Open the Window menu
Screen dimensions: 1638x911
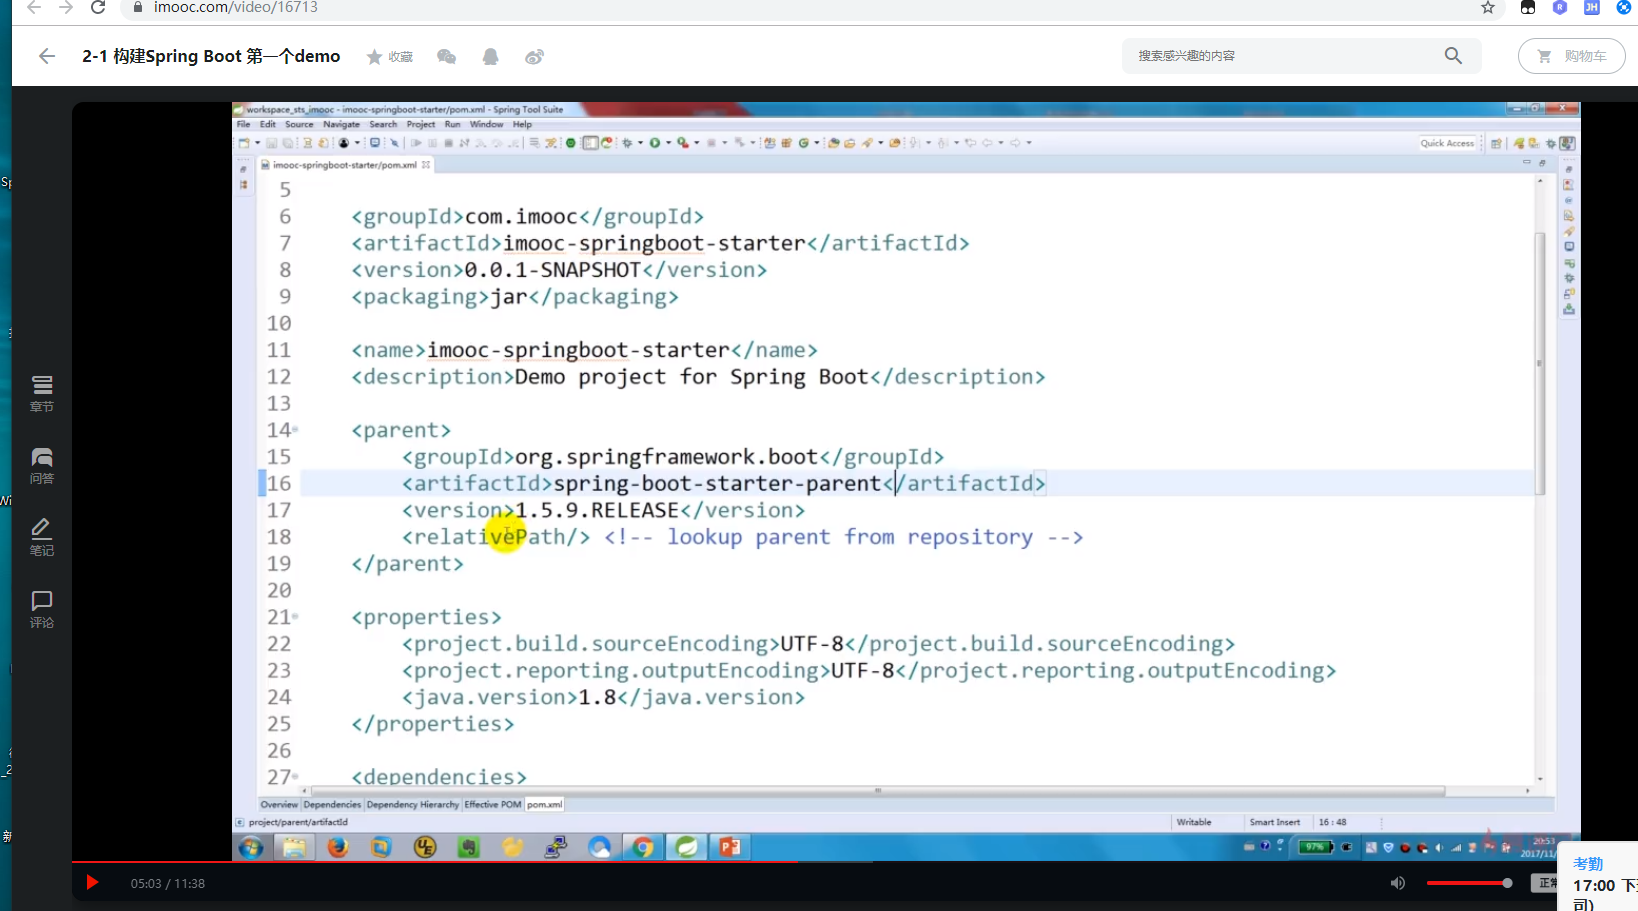tap(486, 125)
